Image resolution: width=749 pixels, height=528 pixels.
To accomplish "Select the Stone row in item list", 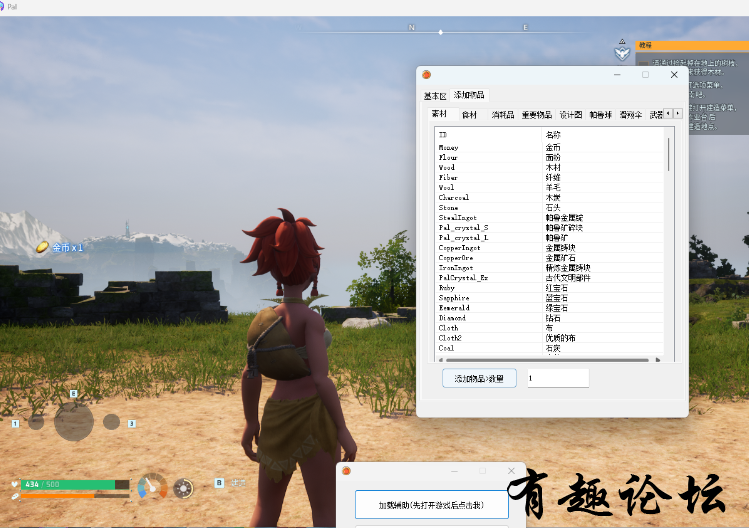I will (x=550, y=207).
